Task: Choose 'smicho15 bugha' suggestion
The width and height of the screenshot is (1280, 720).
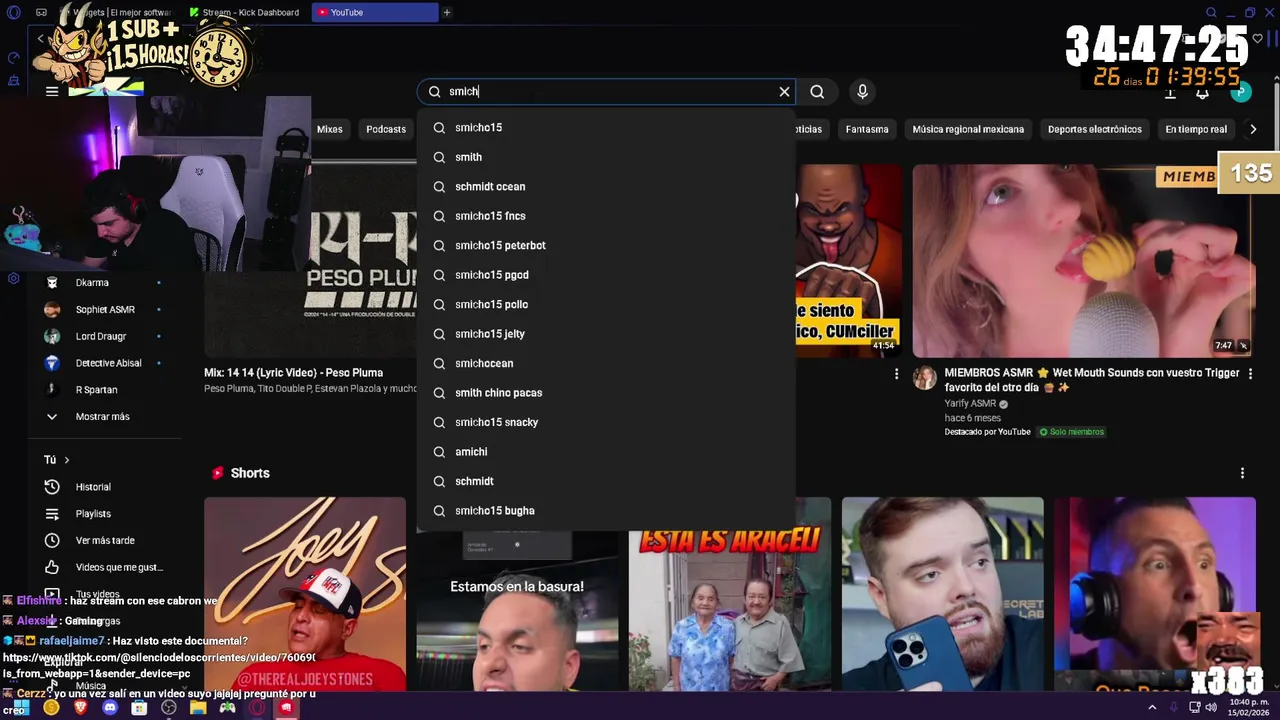Action: pos(606,511)
